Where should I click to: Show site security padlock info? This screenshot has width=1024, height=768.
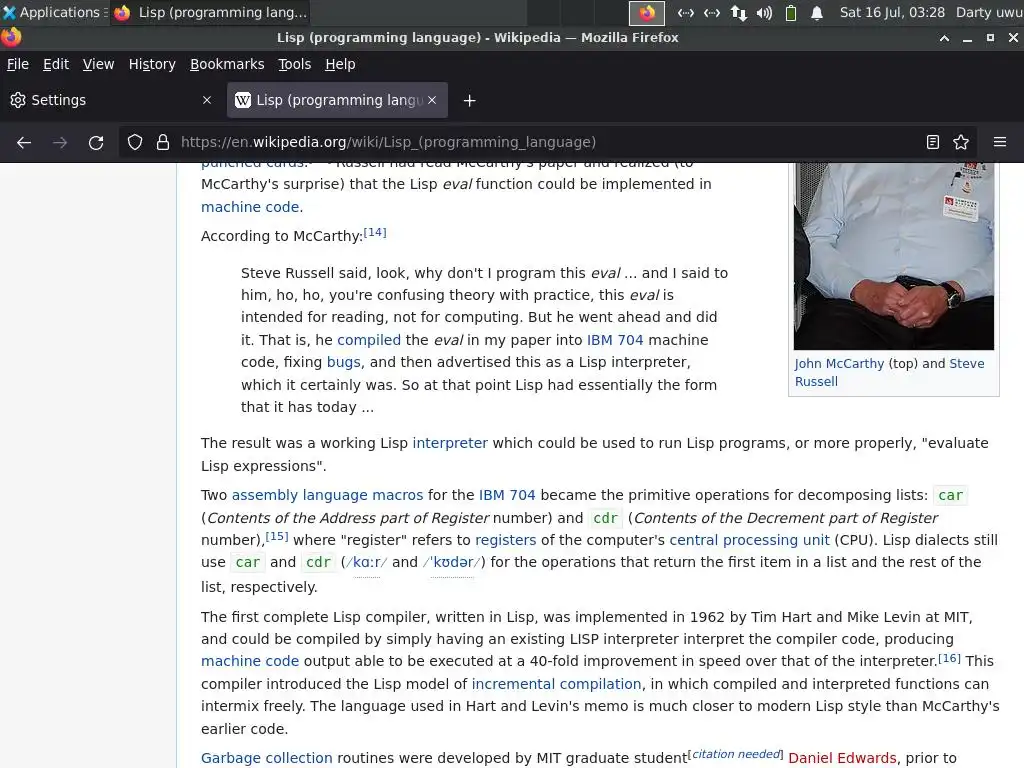163,142
